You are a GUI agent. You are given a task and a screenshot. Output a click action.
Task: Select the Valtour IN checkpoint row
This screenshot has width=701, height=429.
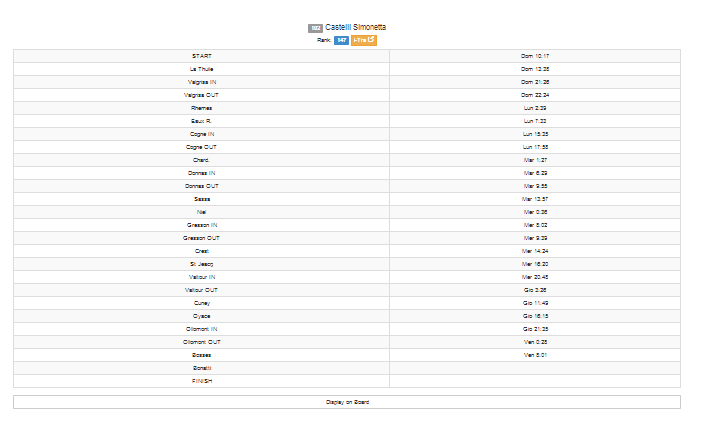(347, 277)
